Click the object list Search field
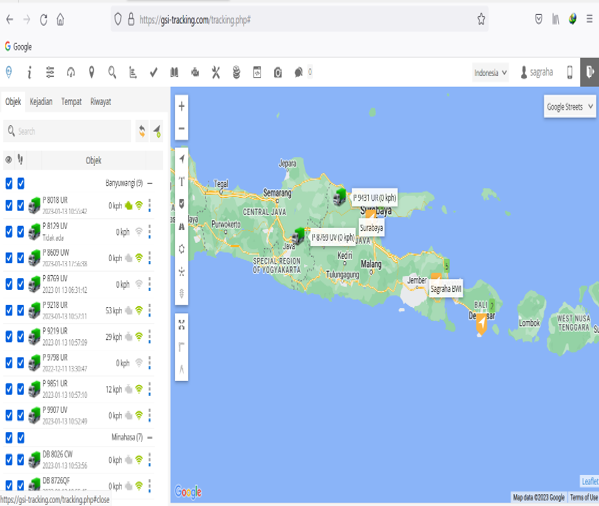Viewport: 599px width, 506px height. 67,131
